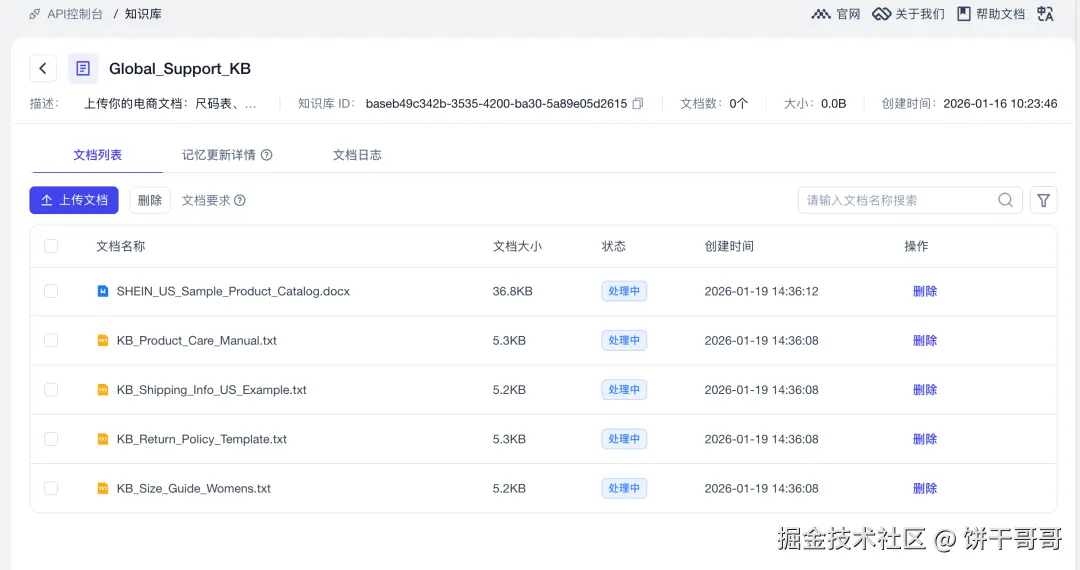Click the 状态 column header
Viewport: 1080px width, 570px height.
[614, 246]
